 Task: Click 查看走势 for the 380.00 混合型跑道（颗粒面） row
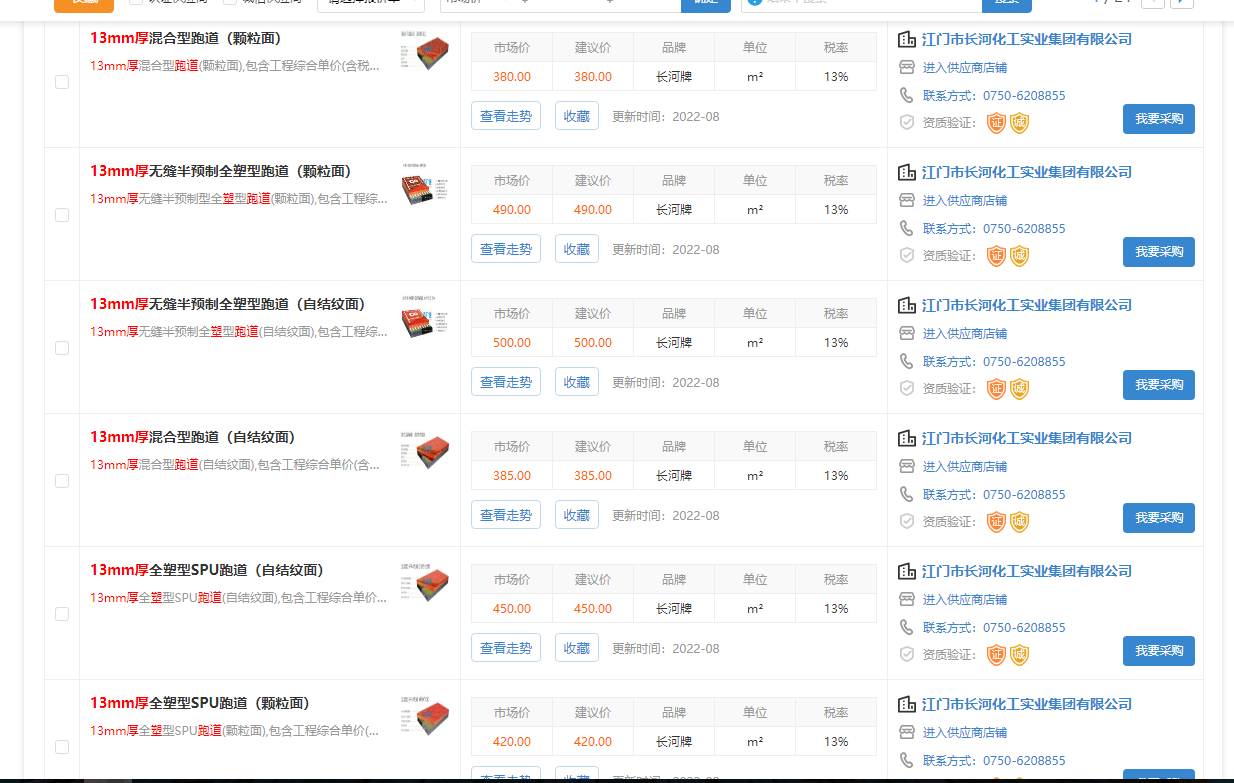506,116
